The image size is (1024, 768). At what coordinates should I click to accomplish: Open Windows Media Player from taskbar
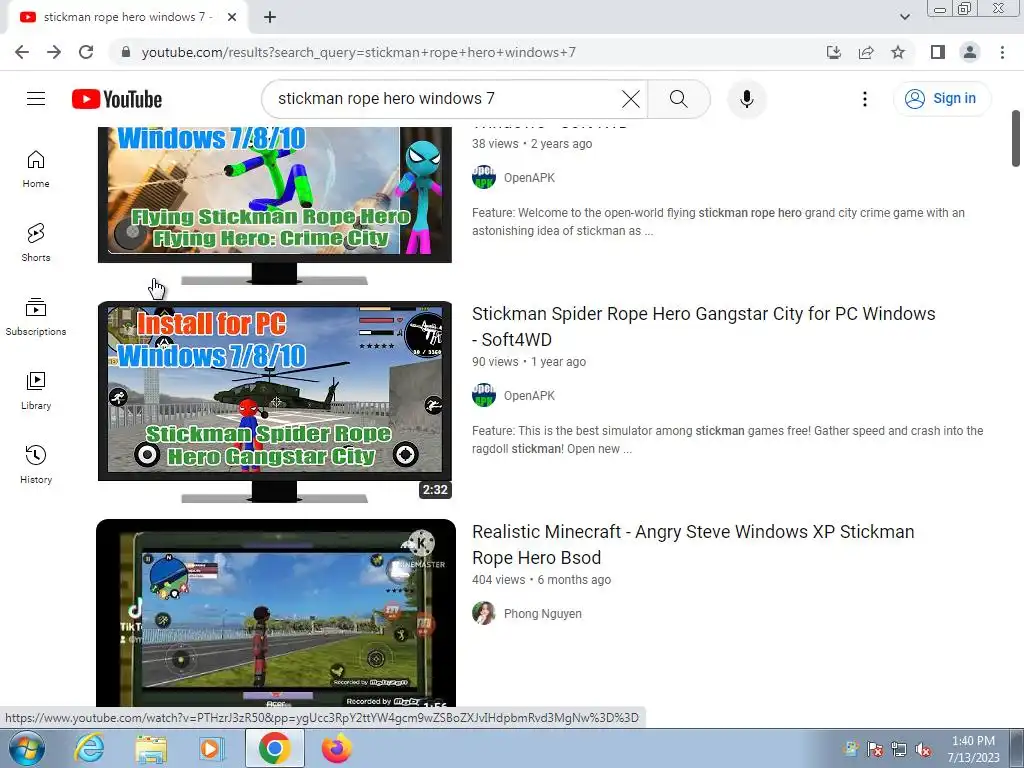coord(212,748)
